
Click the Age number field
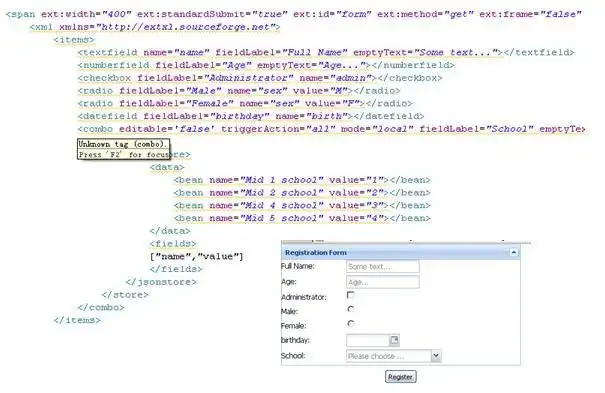(x=382, y=282)
